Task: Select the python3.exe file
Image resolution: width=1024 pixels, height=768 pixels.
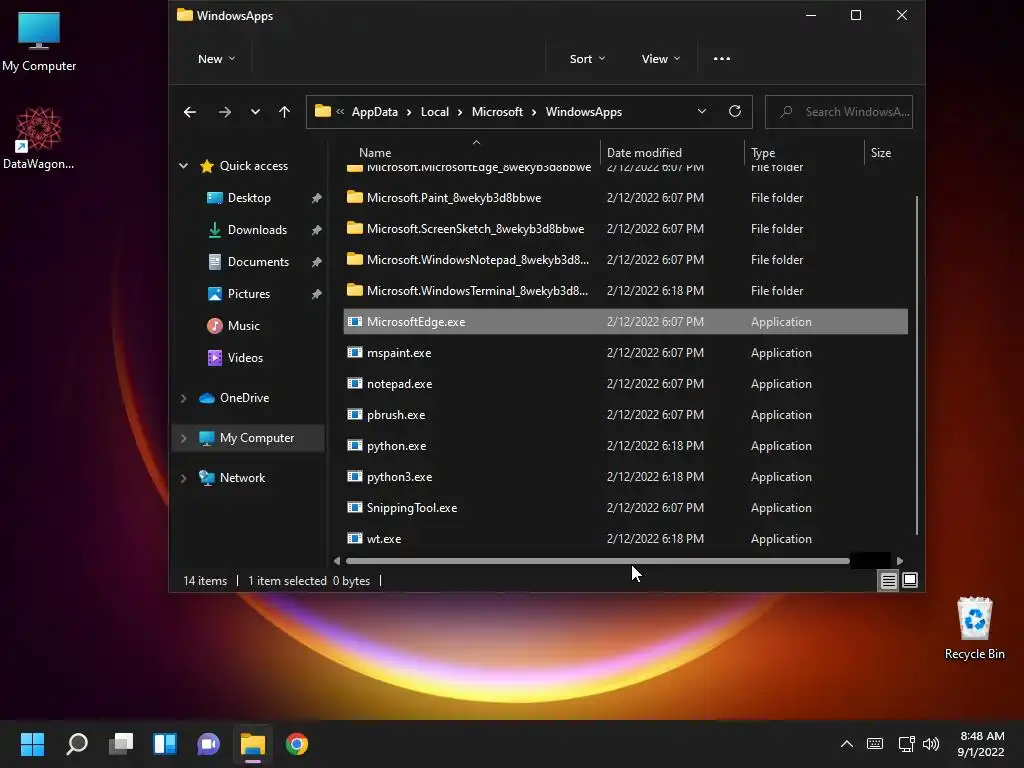Action: pos(625,477)
